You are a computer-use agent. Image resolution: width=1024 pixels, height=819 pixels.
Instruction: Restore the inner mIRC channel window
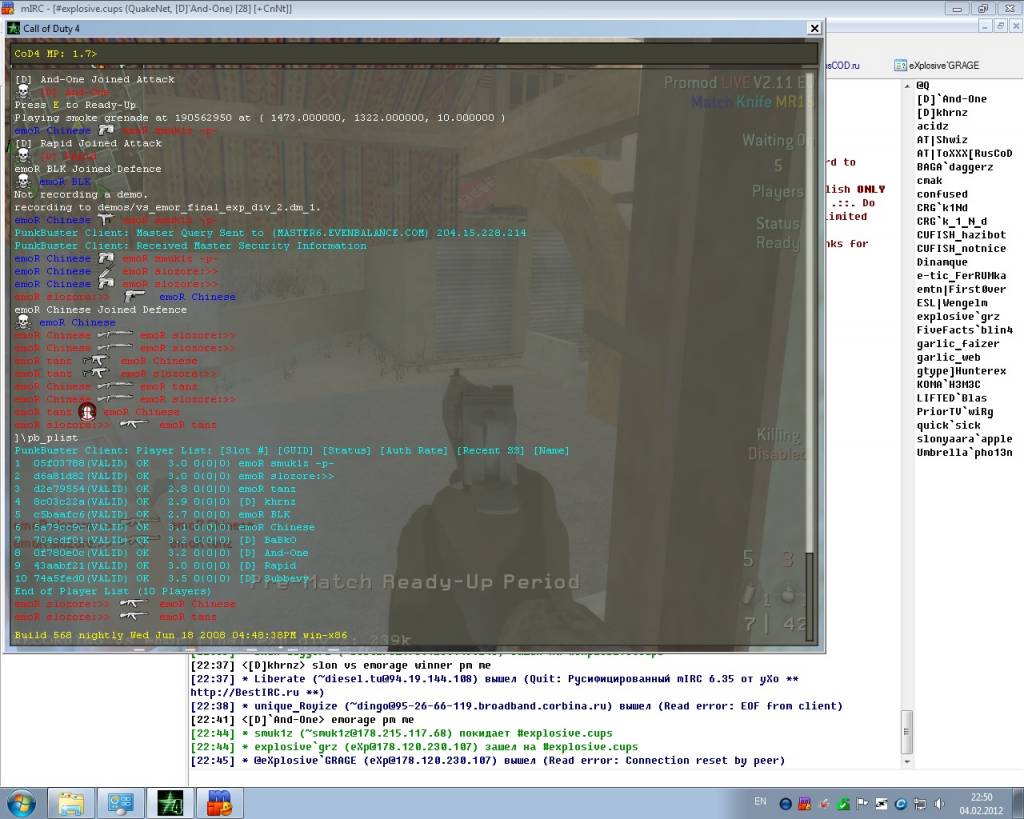click(1000, 26)
